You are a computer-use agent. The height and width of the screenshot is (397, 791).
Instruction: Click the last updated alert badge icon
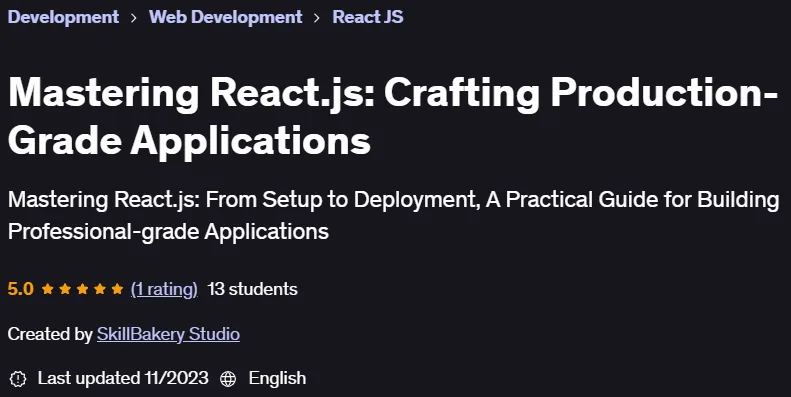pyautogui.click(x=18, y=378)
